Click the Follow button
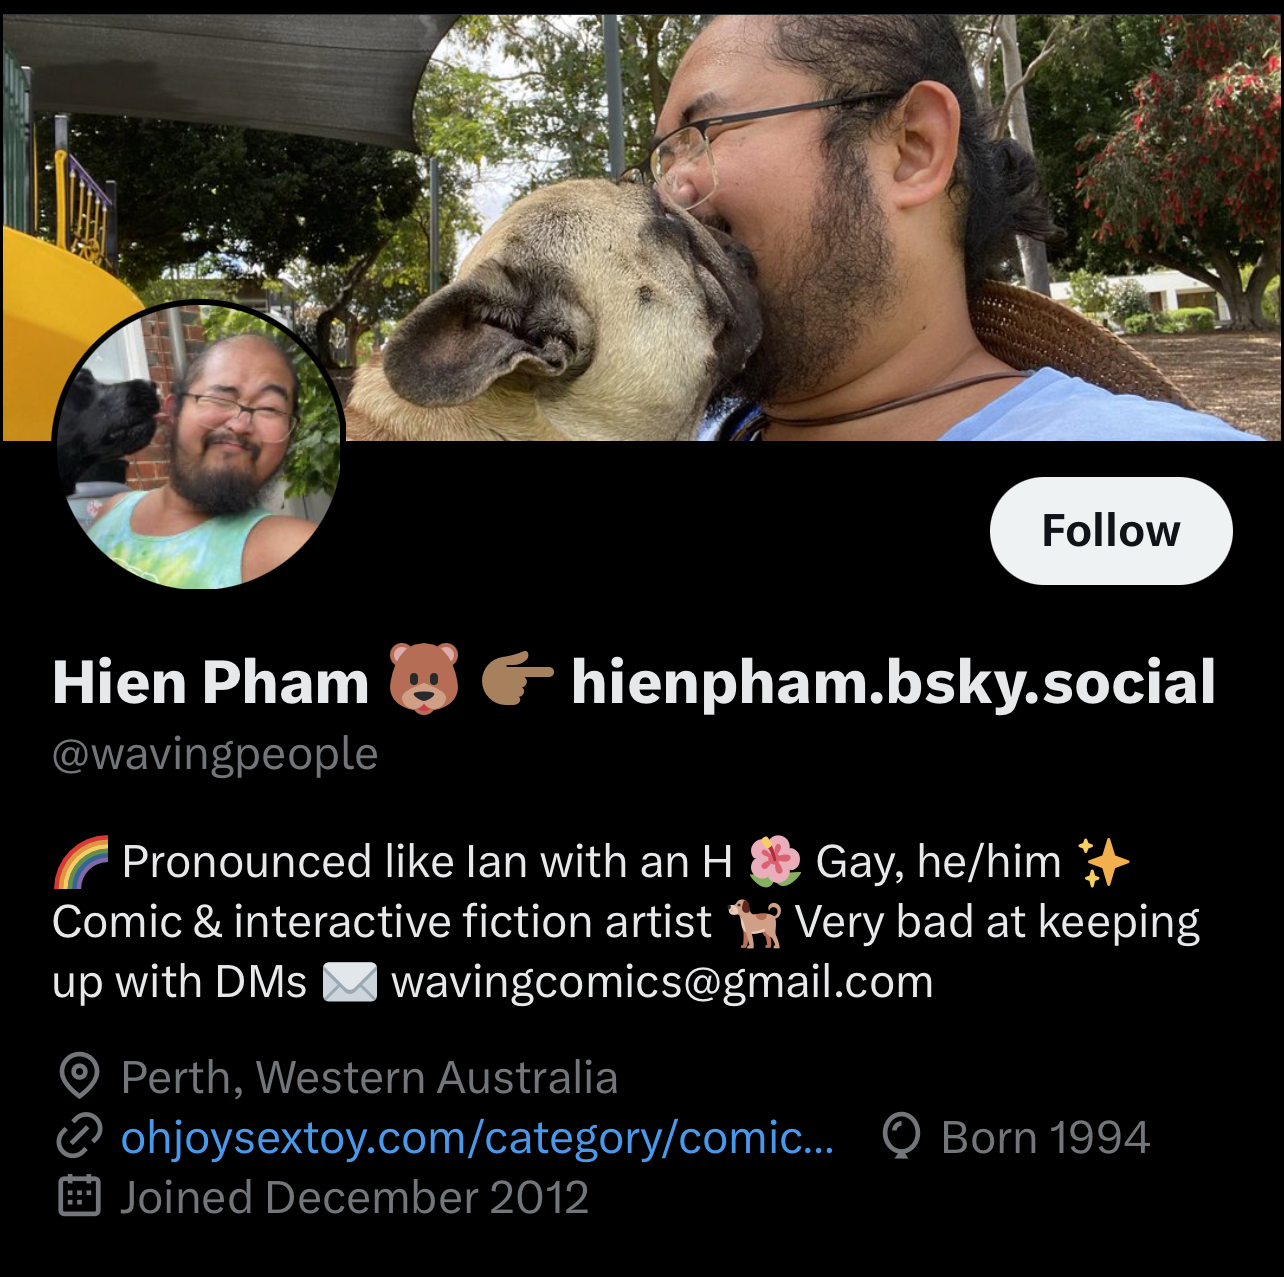The height and width of the screenshot is (1277, 1284). pyautogui.click(x=1111, y=531)
